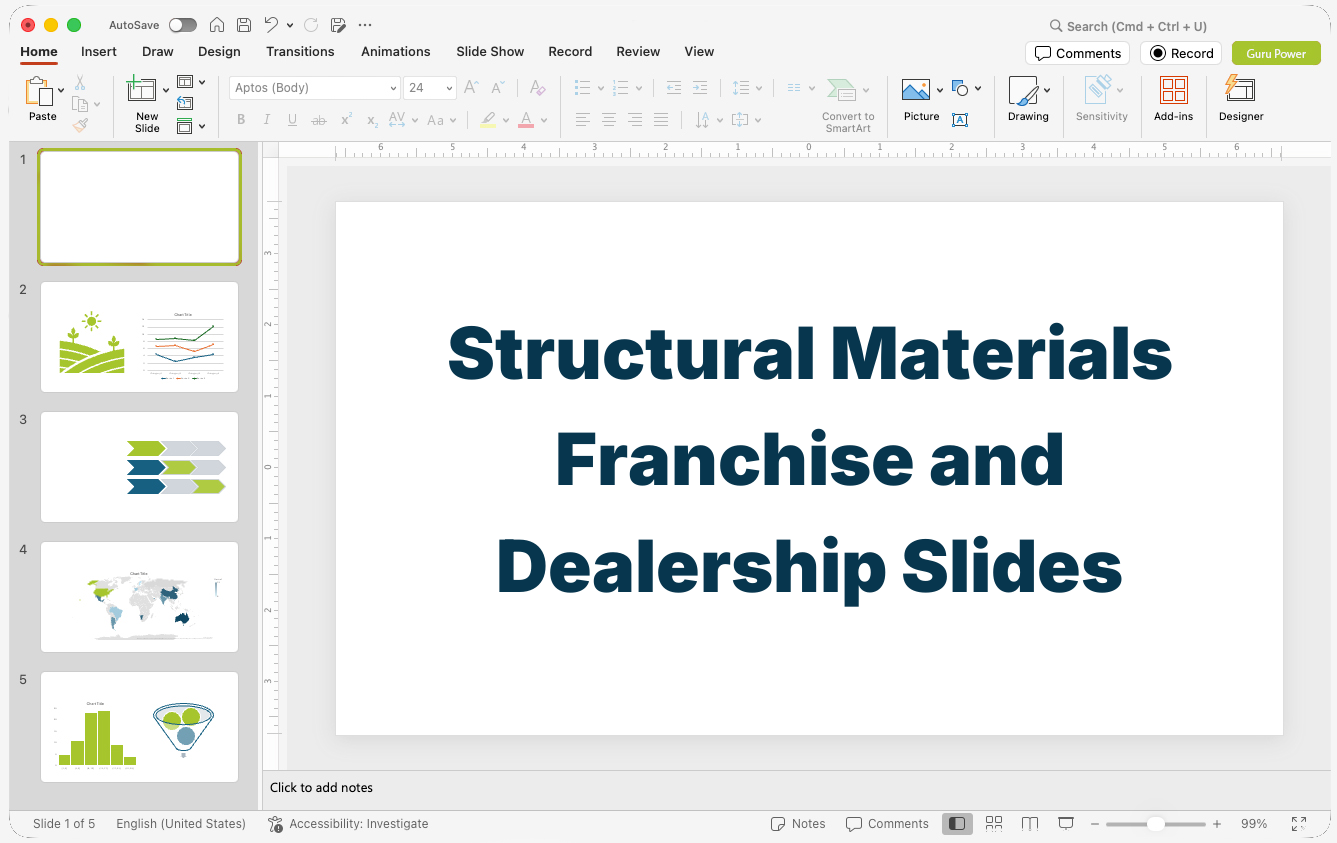Image resolution: width=1337 pixels, height=843 pixels.
Task: Open the Animations tab
Action: (396, 52)
